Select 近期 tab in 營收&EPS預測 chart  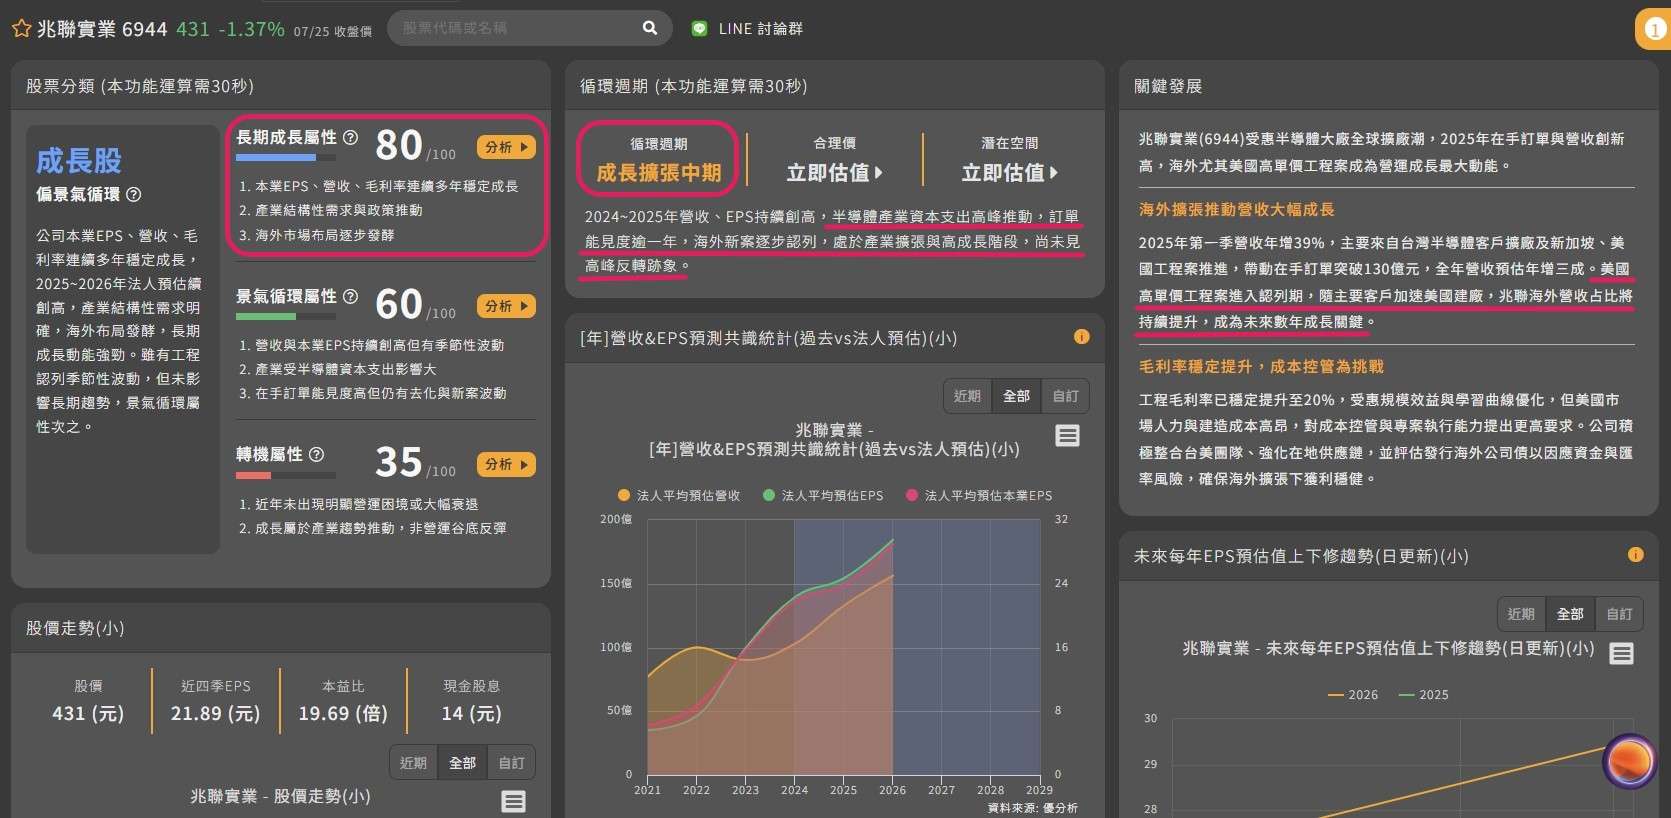967,396
